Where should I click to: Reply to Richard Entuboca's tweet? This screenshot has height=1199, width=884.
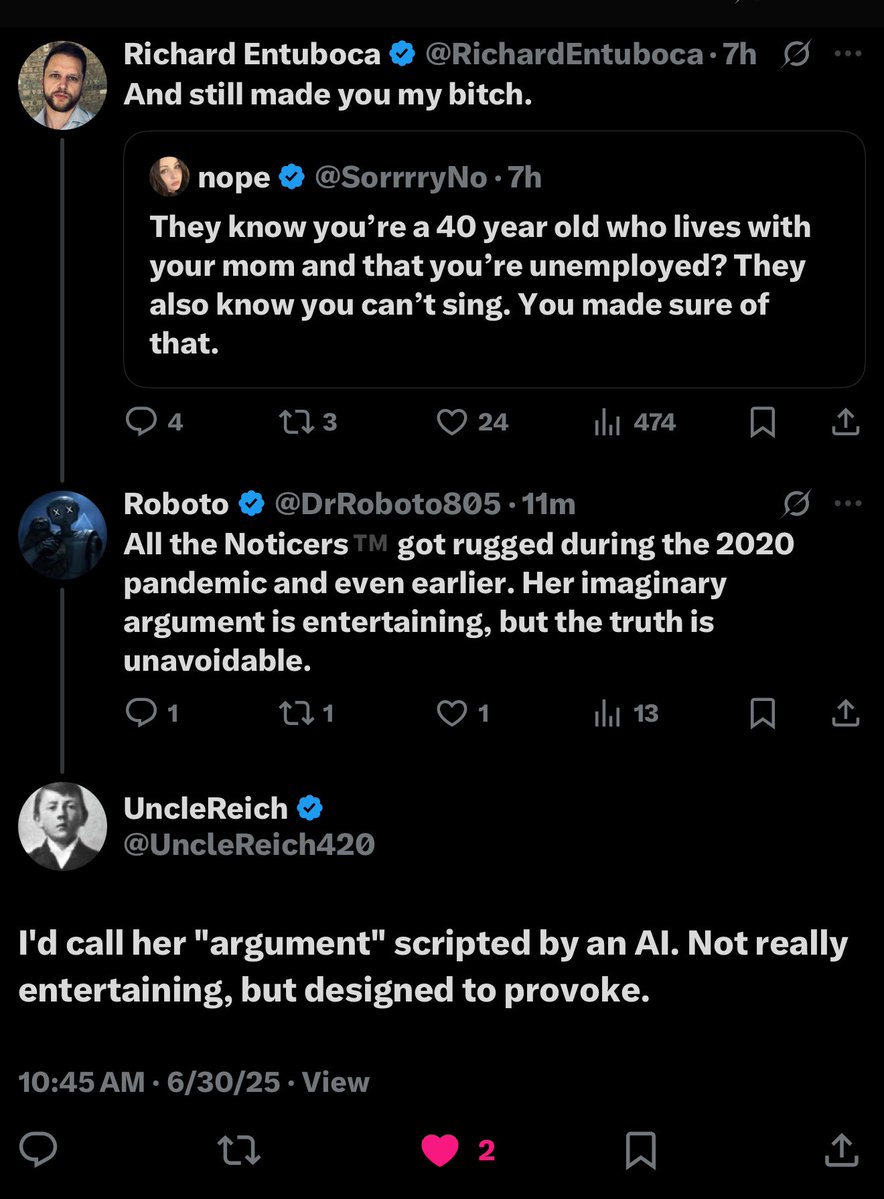tap(140, 422)
